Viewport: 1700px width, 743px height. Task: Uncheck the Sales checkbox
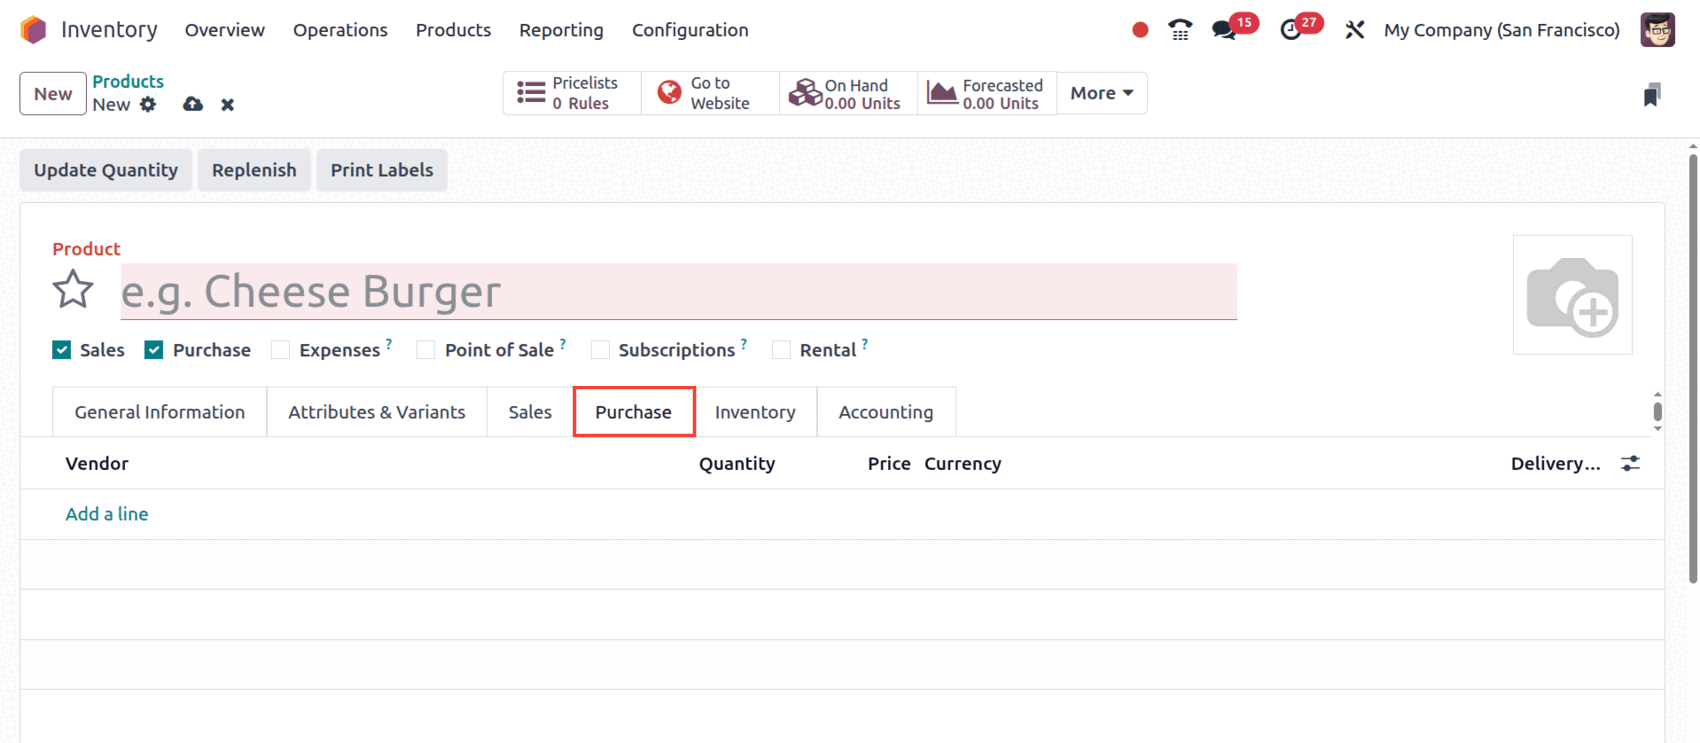click(x=62, y=350)
